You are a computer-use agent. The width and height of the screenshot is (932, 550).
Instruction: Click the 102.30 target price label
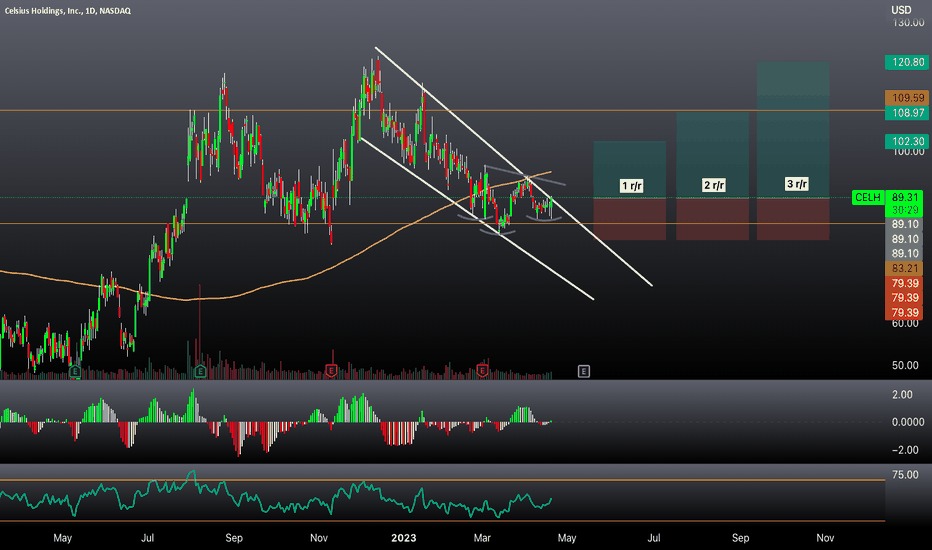907,141
